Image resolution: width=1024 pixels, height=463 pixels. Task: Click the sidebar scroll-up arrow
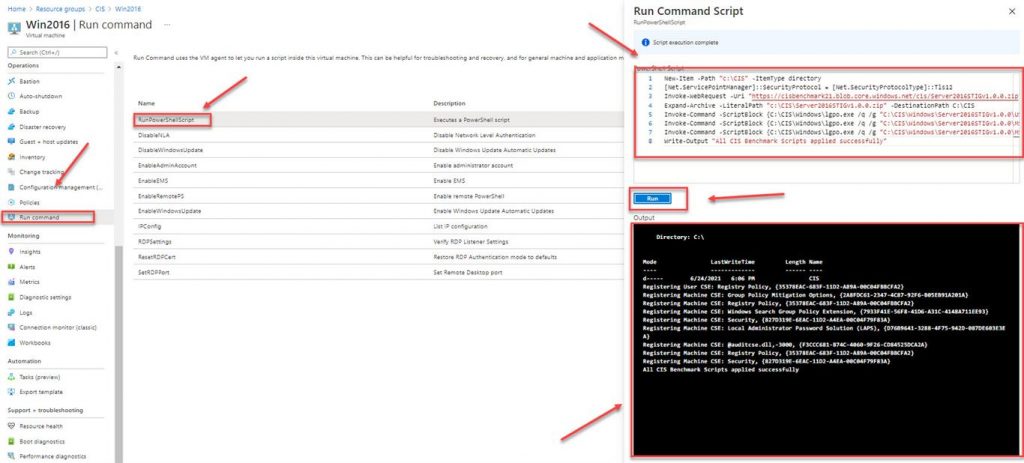click(118, 67)
